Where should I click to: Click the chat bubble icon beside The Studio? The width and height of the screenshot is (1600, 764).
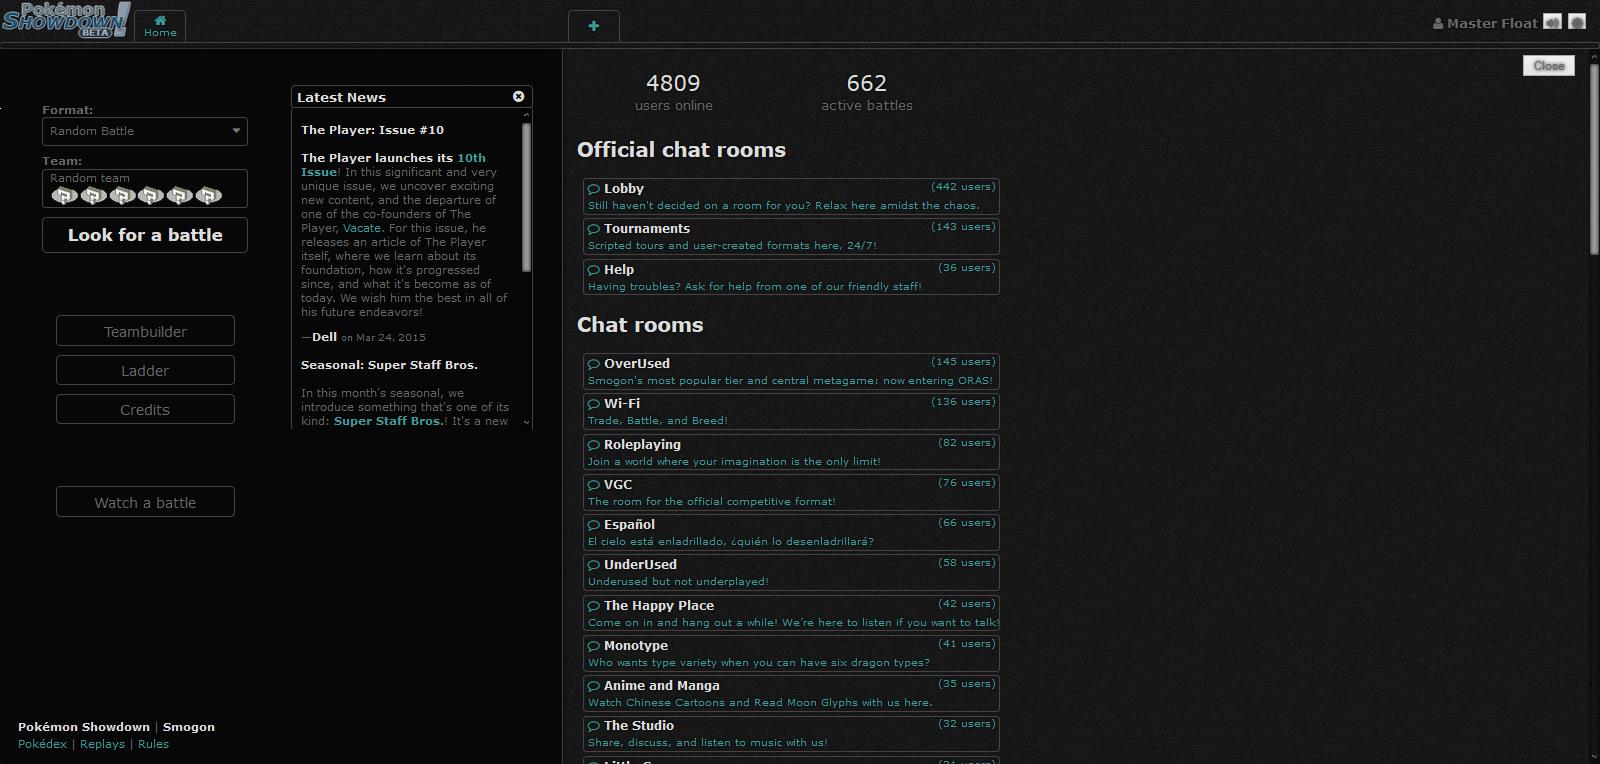click(x=594, y=726)
